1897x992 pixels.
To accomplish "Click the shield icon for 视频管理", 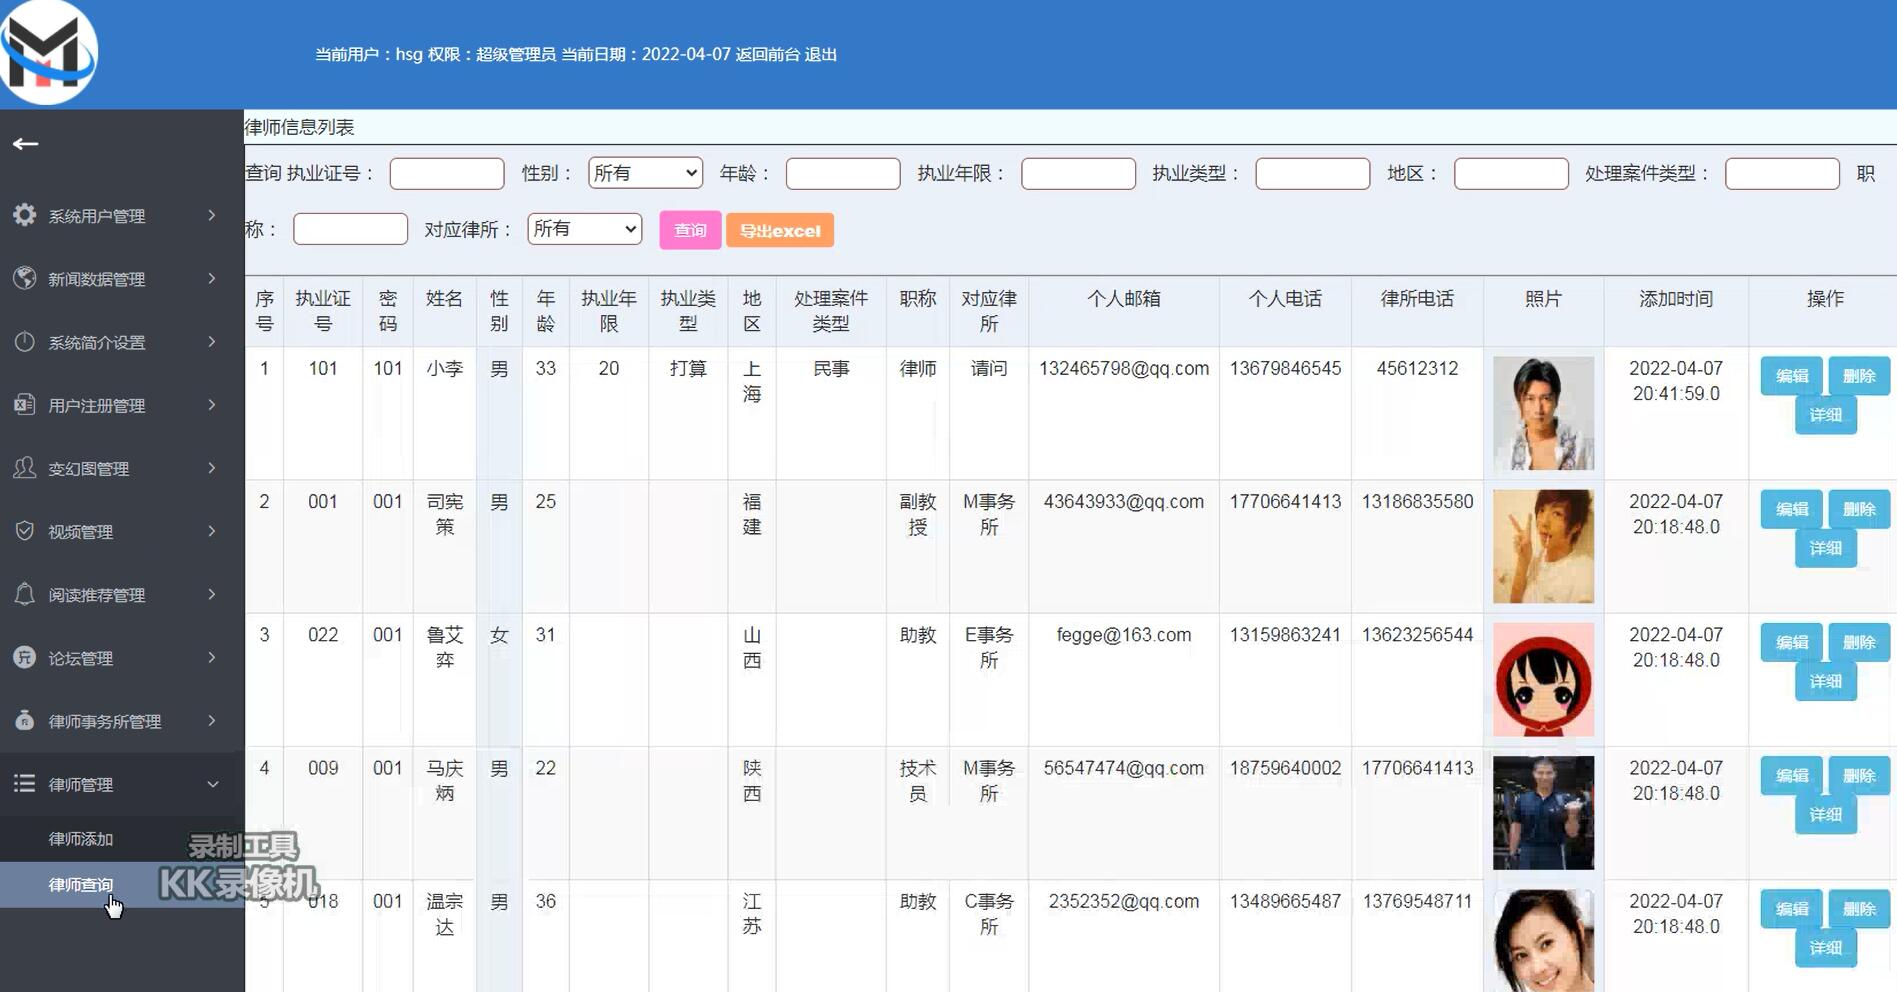I will (25, 531).
